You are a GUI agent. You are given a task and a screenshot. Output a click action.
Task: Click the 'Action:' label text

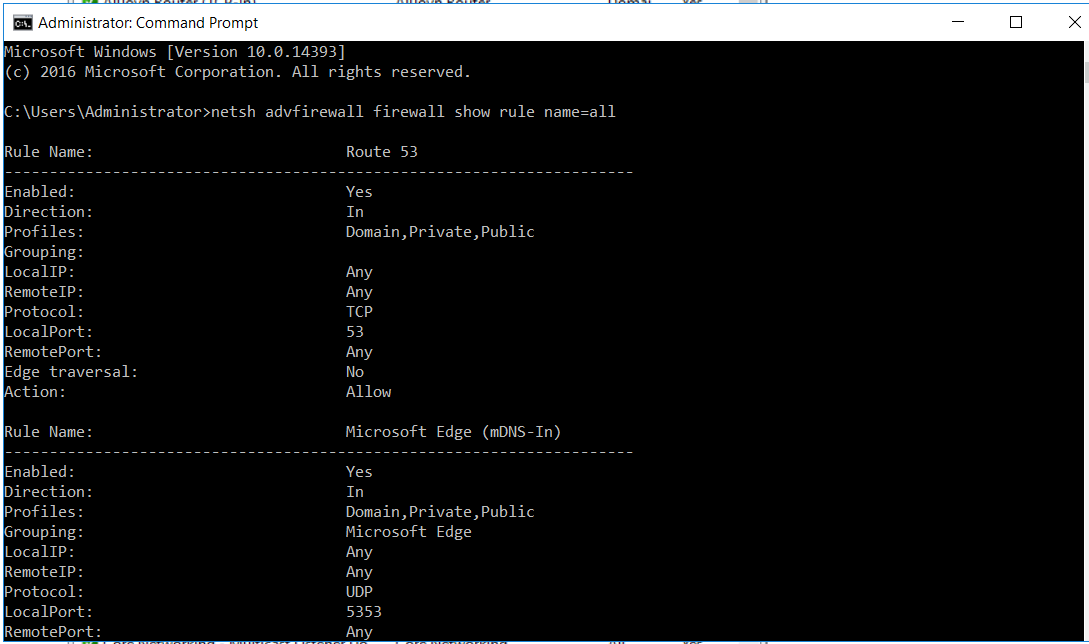pos(35,392)
